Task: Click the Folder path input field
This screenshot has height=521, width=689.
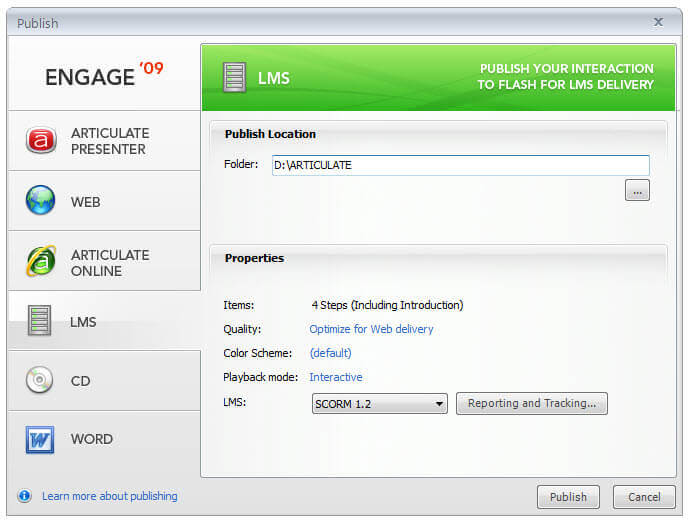Action: 461,165
